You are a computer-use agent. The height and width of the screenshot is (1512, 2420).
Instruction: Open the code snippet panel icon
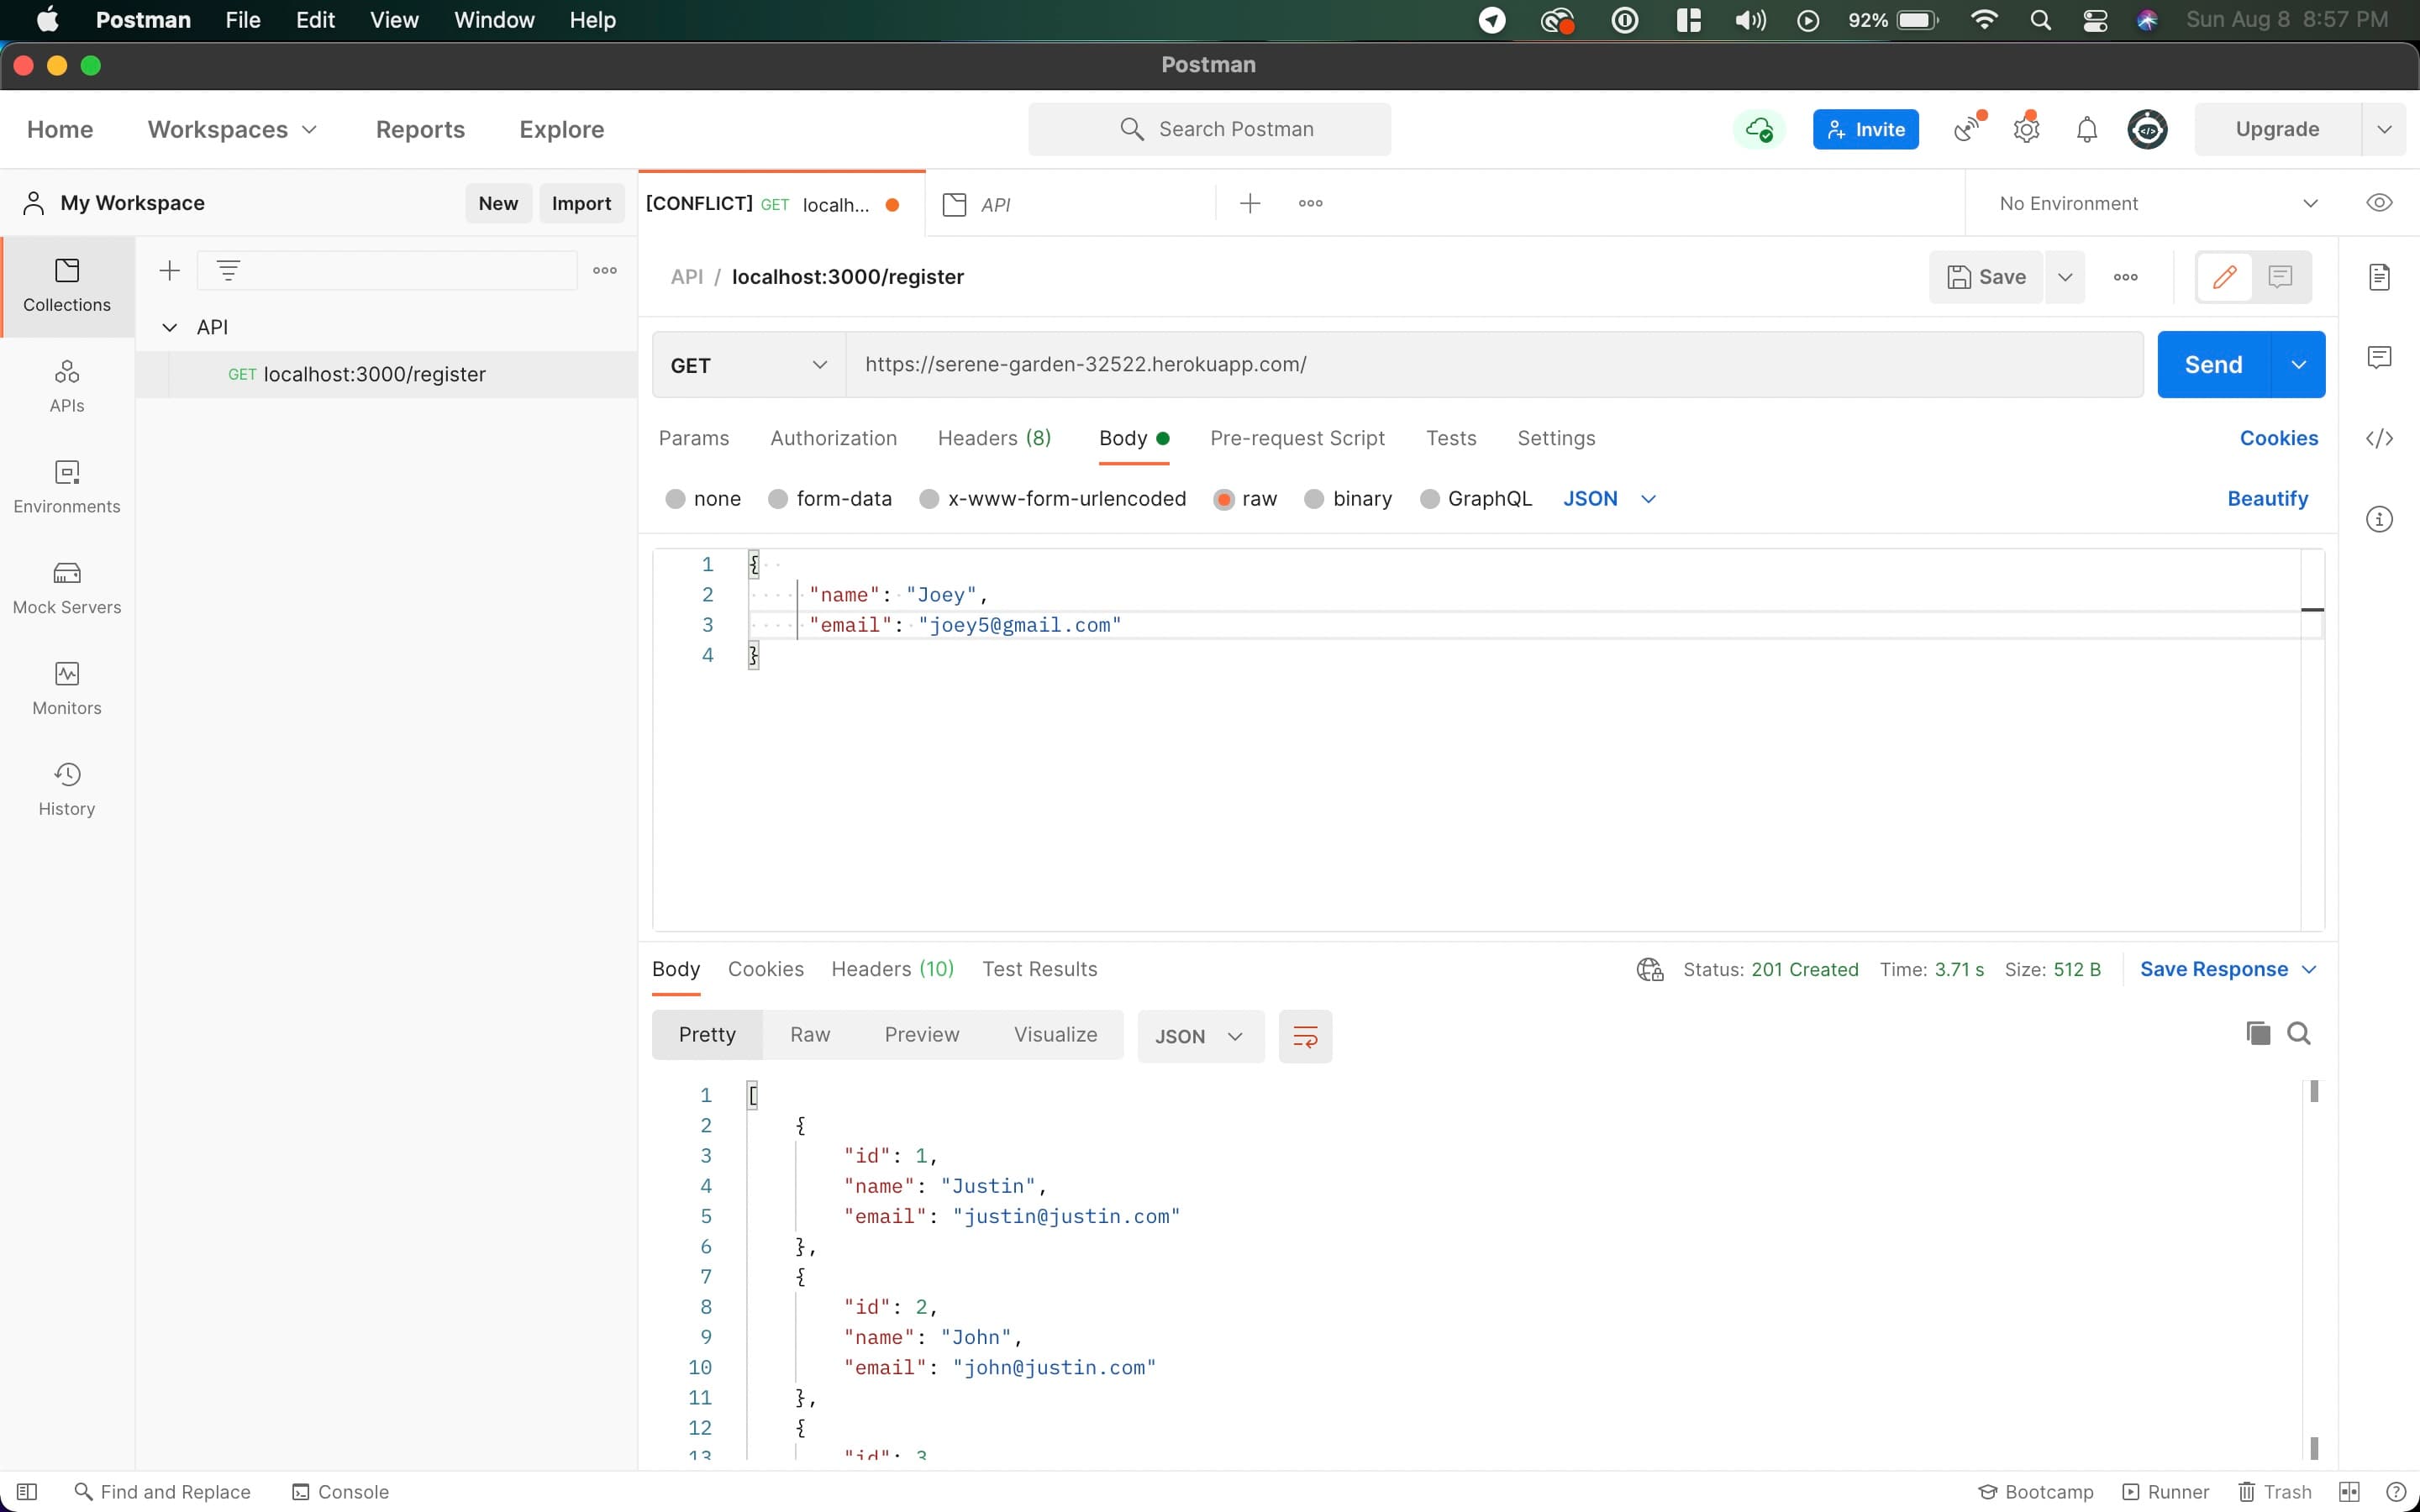pyautogui.click(x=2379, y=438)
